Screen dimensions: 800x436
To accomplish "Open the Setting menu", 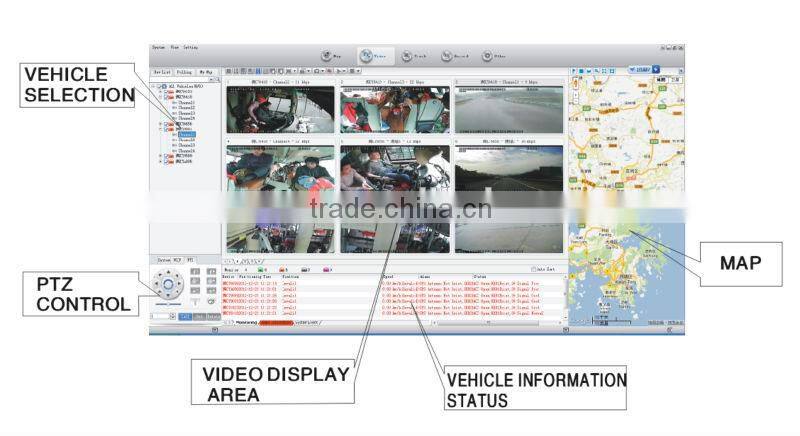I will [189, 47].
